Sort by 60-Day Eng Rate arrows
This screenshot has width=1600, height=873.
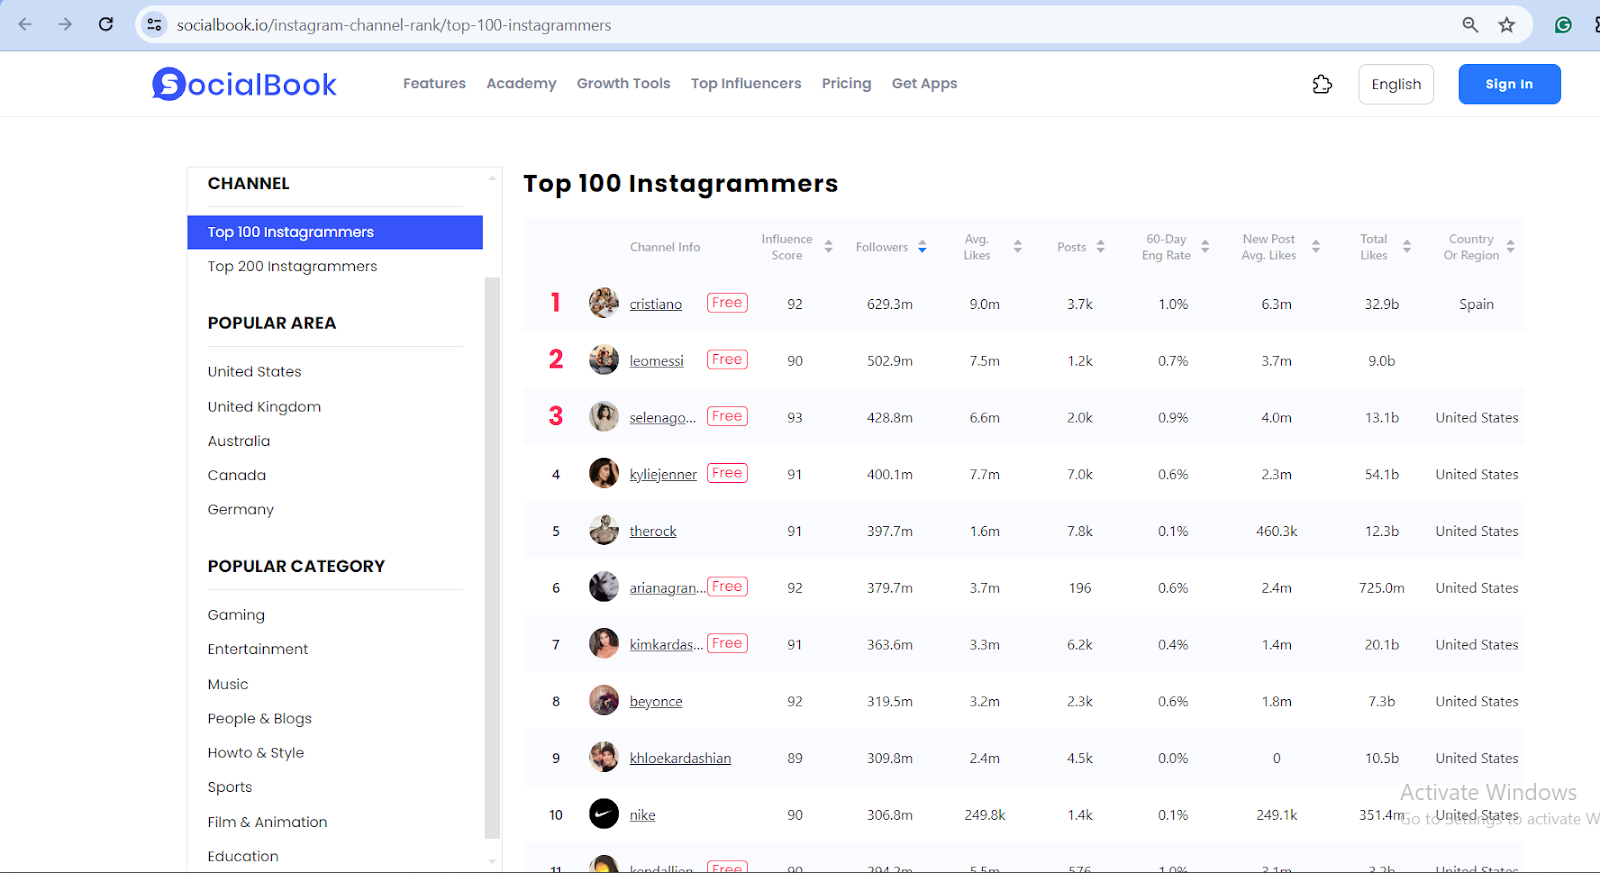(x=1205, y=247)
